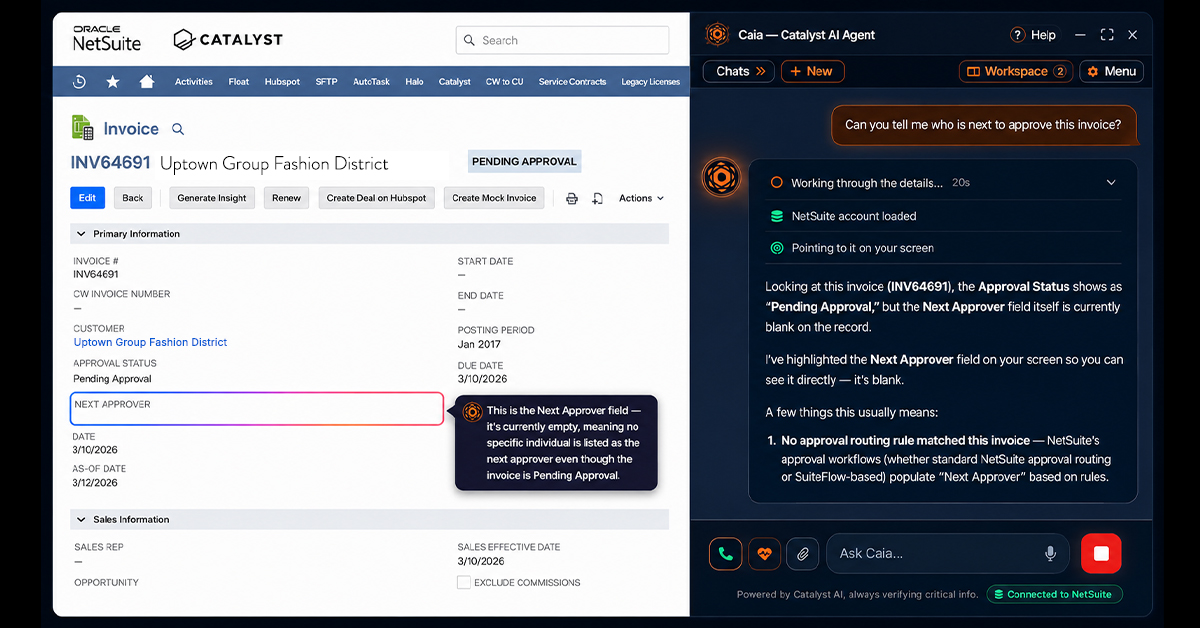1200x628 pixels.
Task: Stop Caia response with the red button
Action: pos(1101,553)
